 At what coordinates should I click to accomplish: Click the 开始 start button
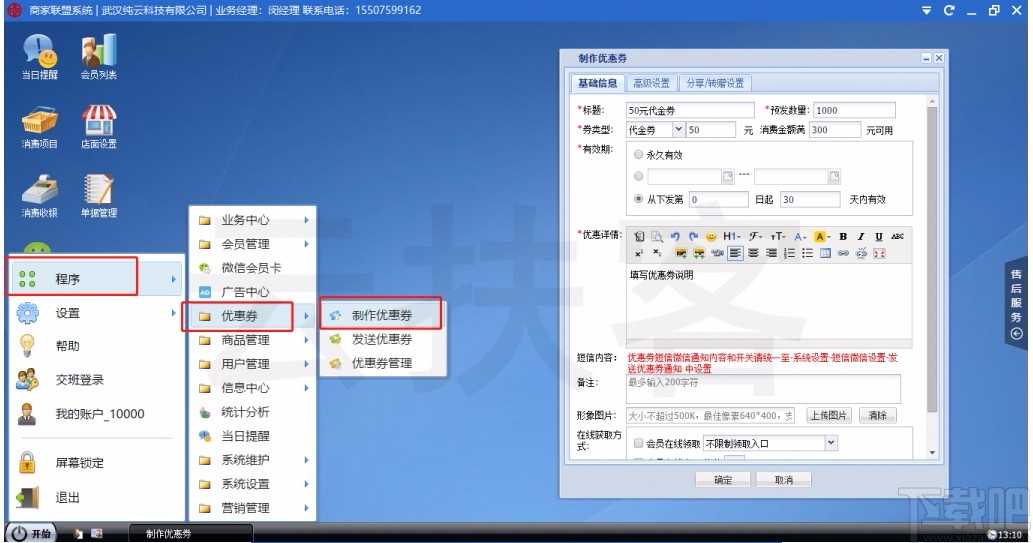[31, 533]
